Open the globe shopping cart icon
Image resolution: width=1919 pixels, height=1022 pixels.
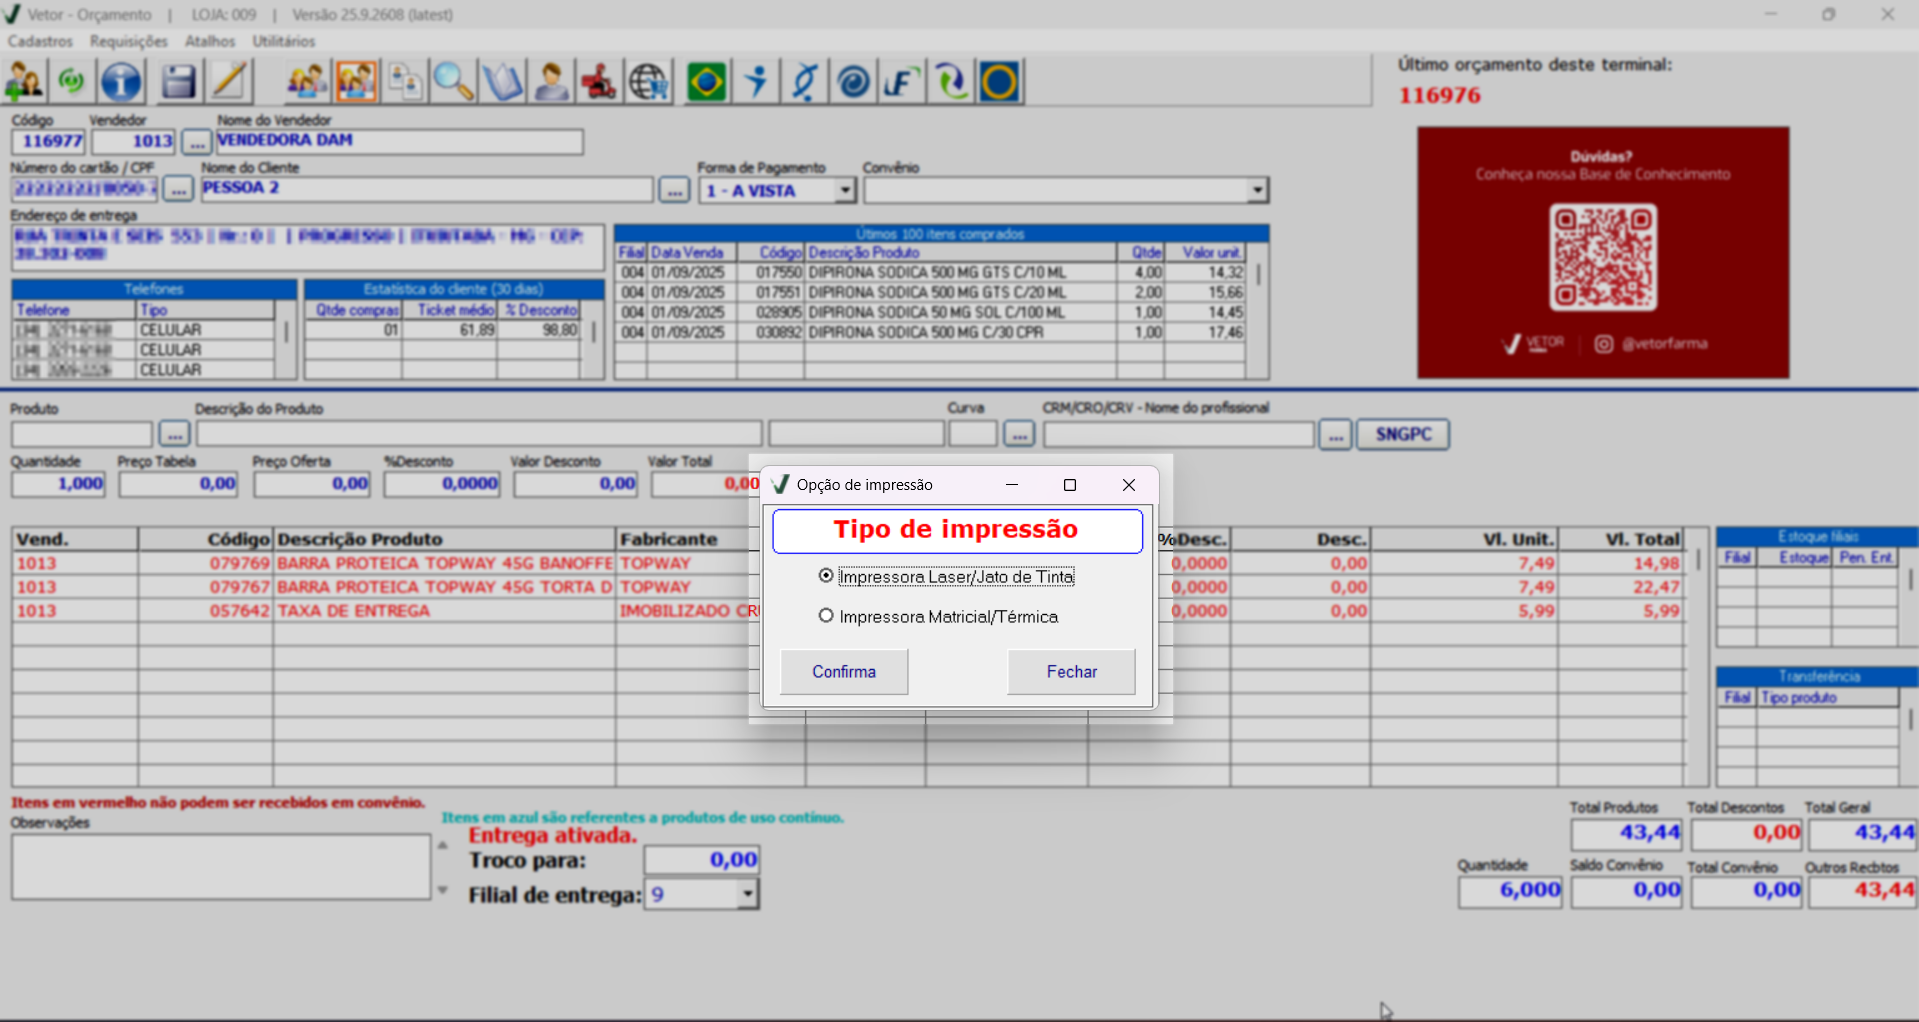pyautogui.click(x=649, y=82)
